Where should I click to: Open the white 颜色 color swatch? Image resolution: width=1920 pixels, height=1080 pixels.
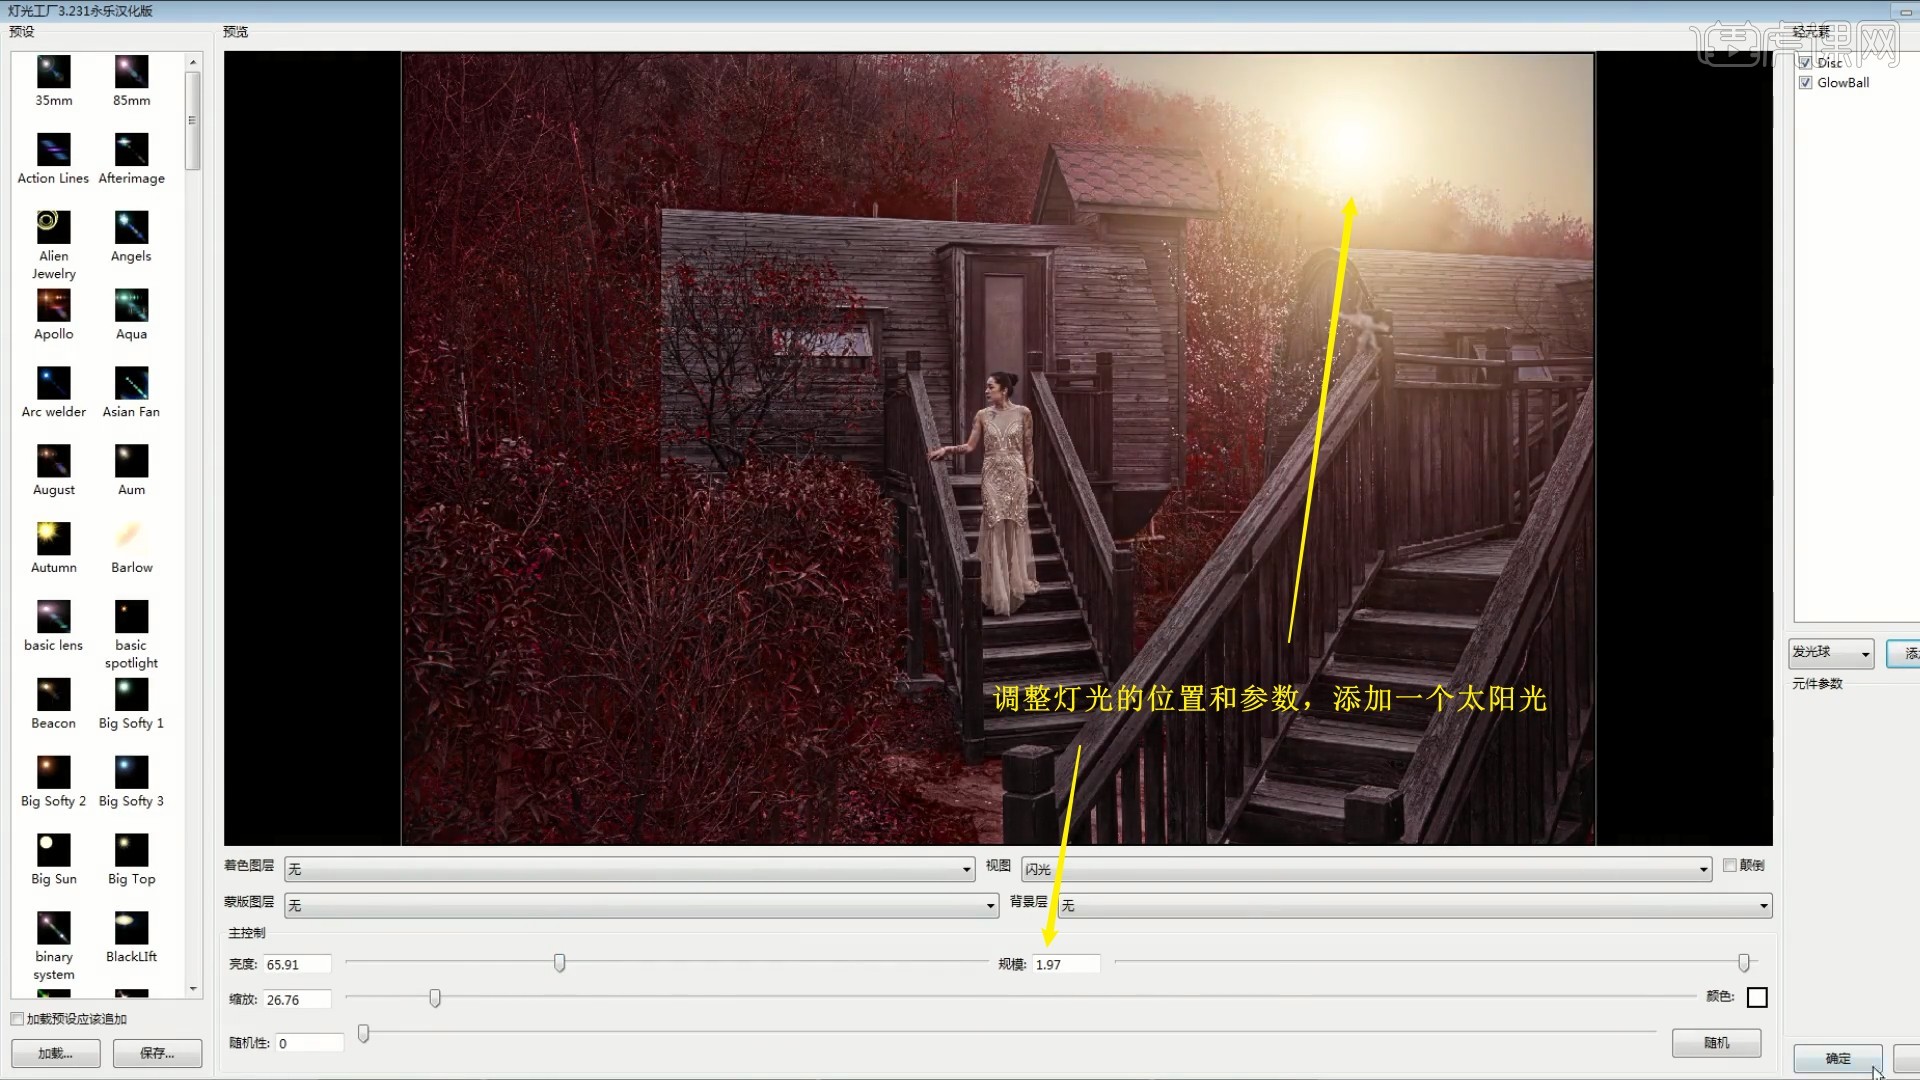[x=1757, y=997]
